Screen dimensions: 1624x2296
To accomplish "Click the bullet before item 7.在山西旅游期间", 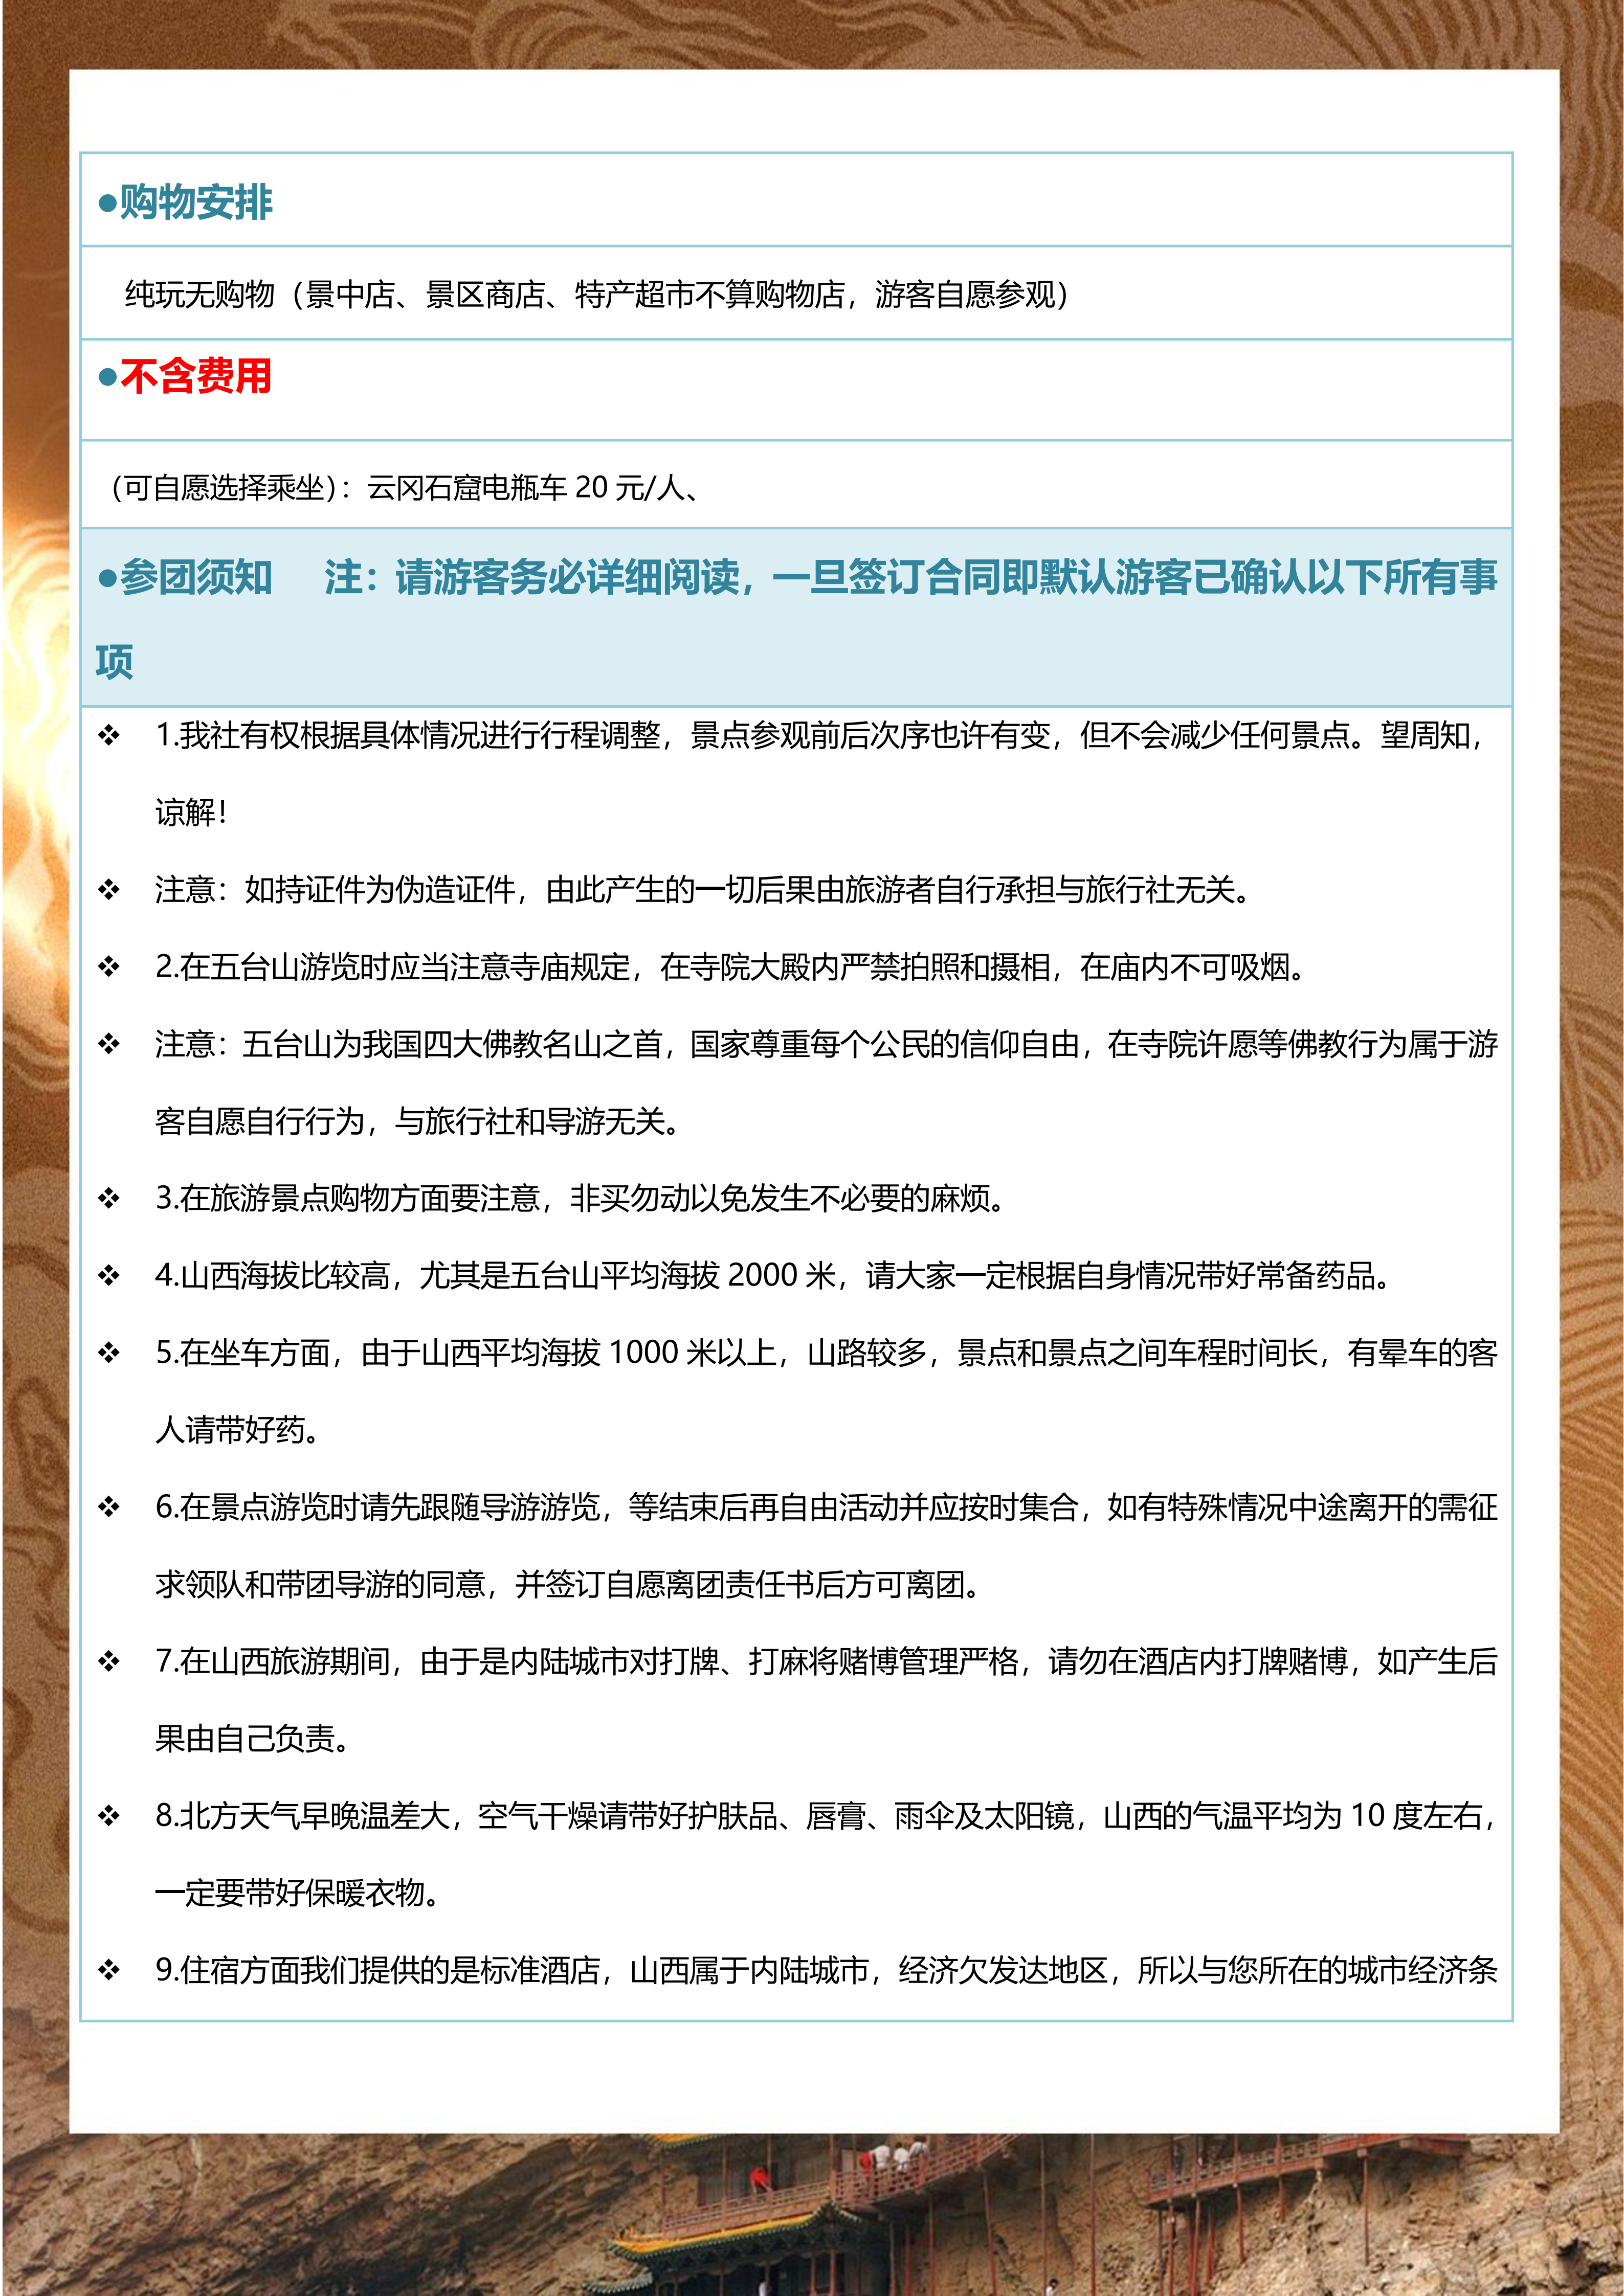I will [x=108, y=1662].
